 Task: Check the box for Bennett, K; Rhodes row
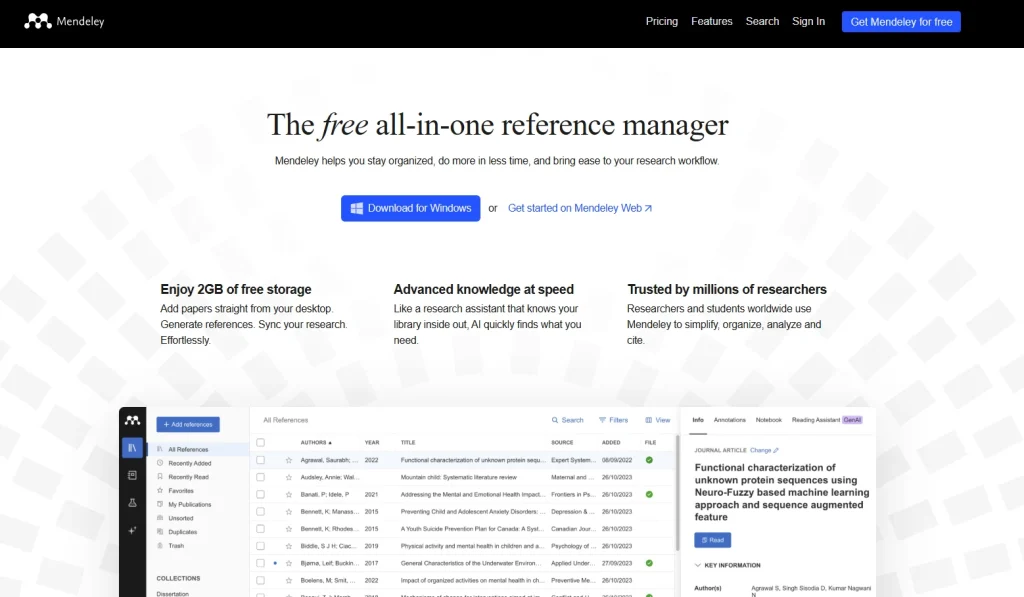point(261,528)
